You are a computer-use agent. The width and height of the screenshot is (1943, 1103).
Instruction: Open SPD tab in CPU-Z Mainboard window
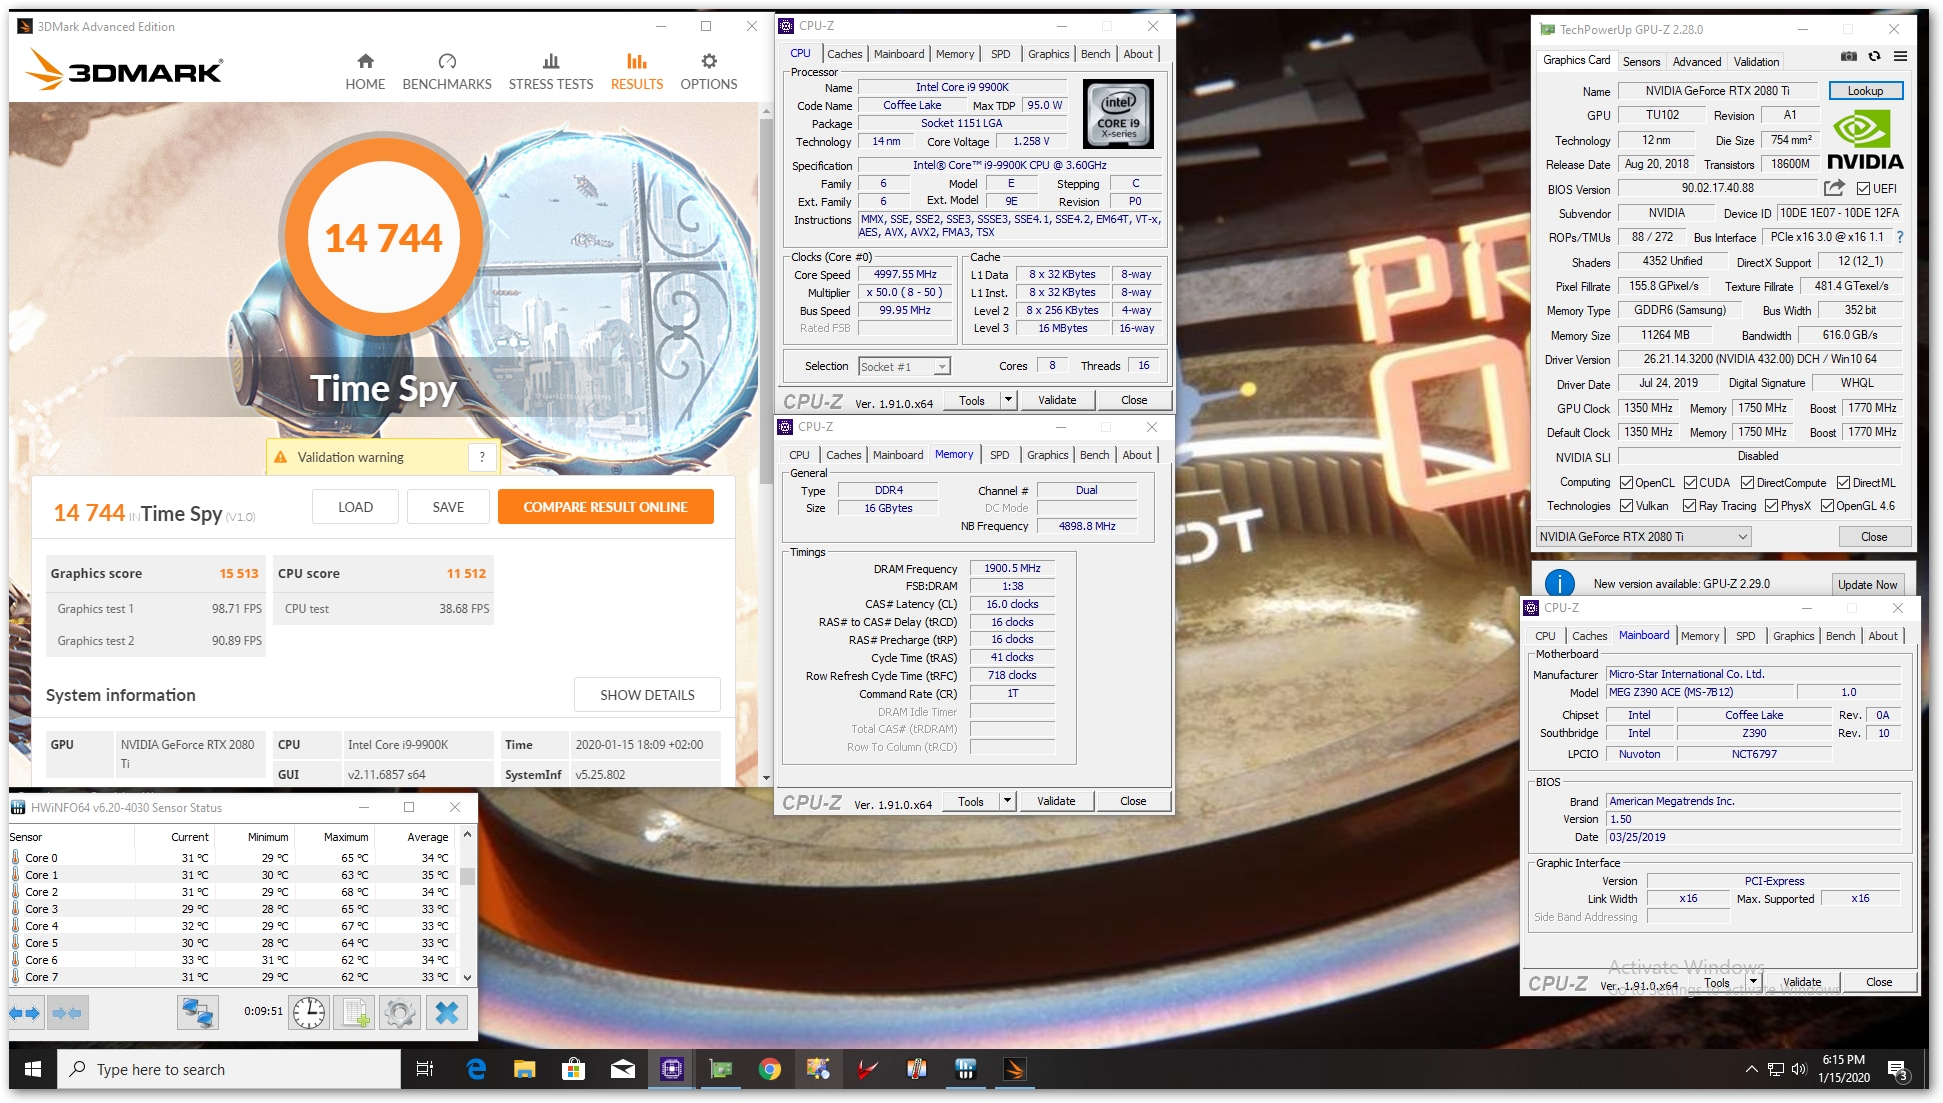[x=1745, y=636]
